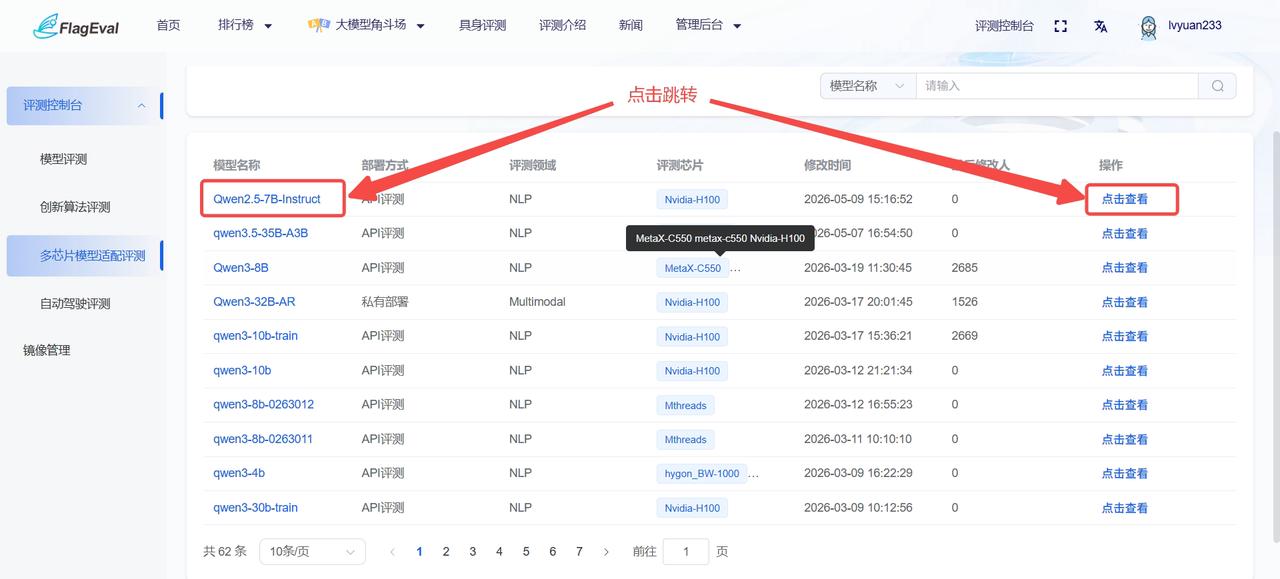The image size is (1280, 579).
Task: Open the 10条/页 page size dropdown
Action: [312, 551]
